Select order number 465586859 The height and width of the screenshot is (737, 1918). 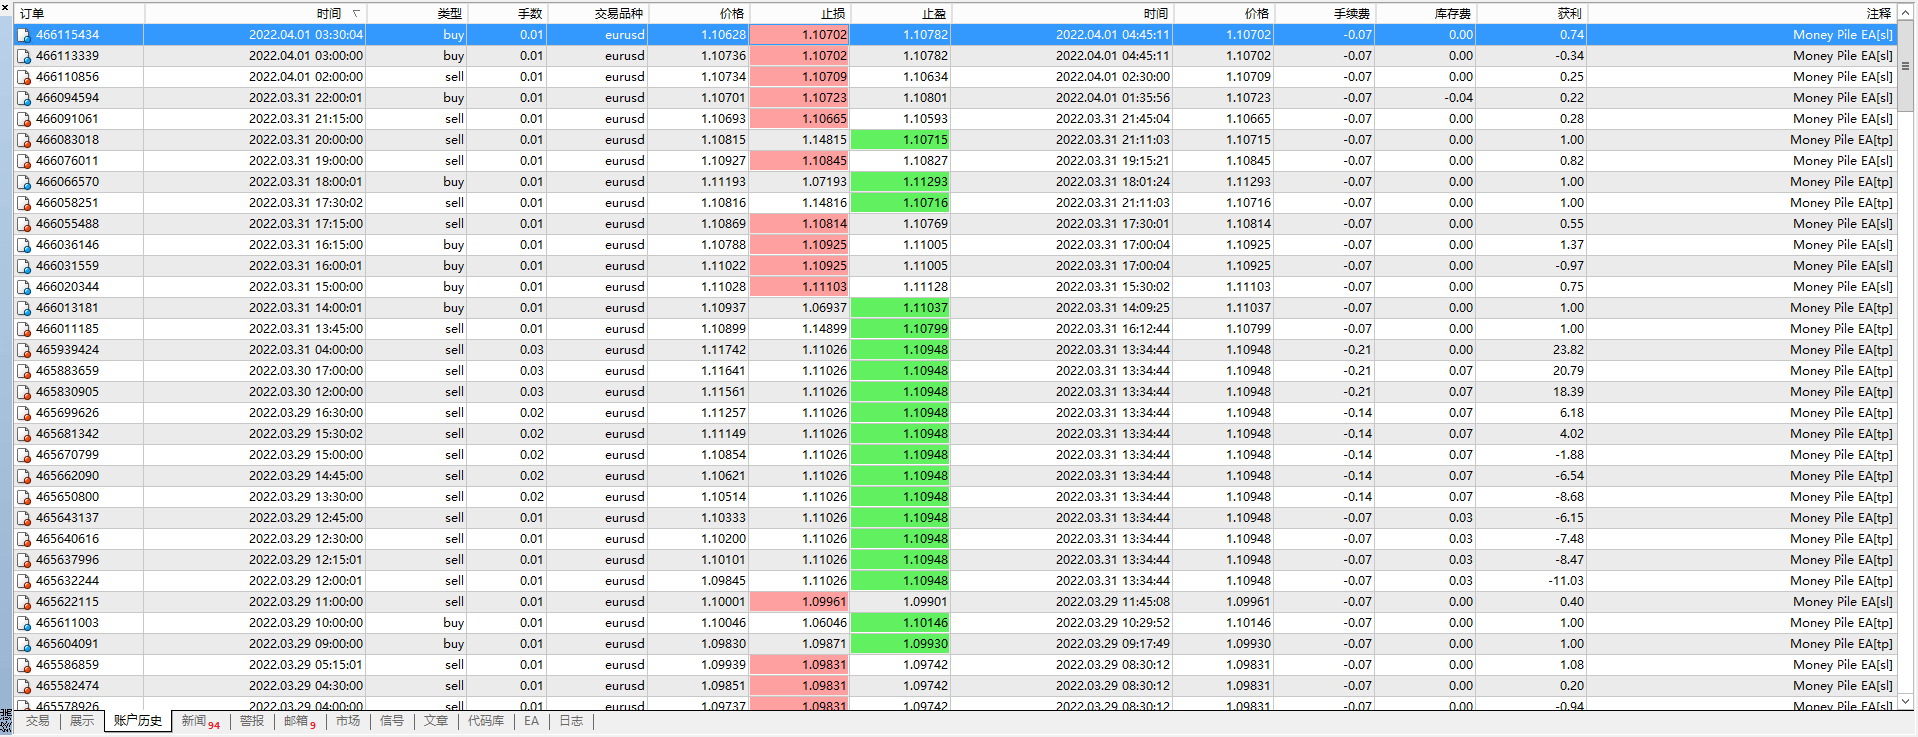coord(67,665)
